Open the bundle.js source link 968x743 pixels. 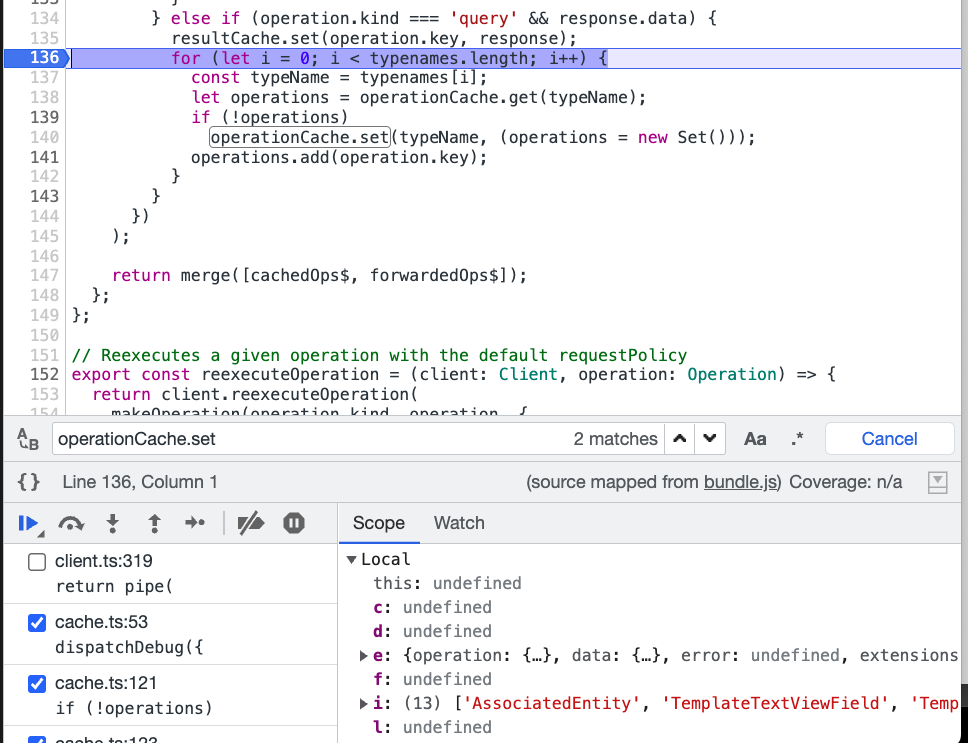pos(741,481)
